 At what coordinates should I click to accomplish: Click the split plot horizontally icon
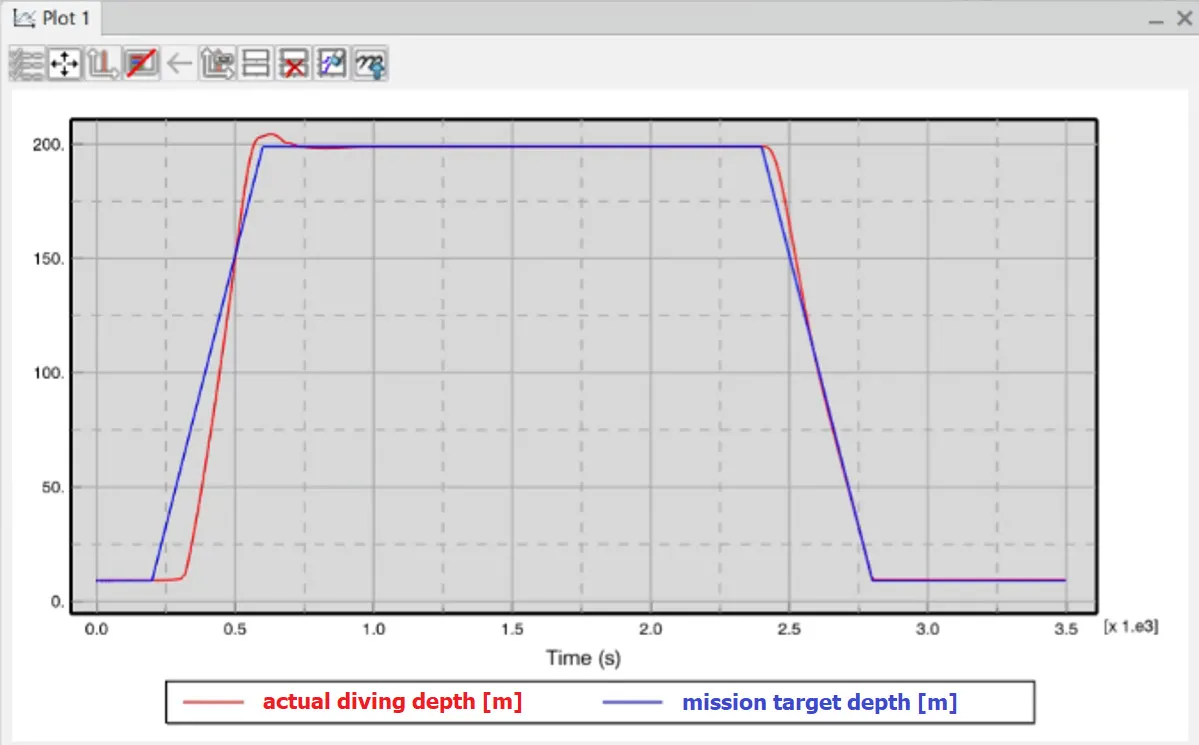[x=256, y=62]
